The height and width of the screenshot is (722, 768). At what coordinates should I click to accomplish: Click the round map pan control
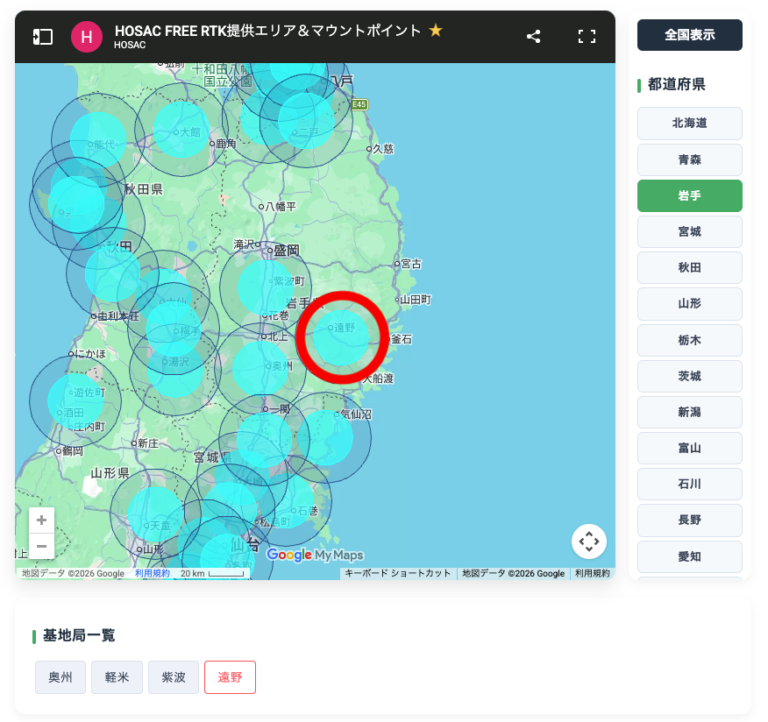tap(589, 541)
